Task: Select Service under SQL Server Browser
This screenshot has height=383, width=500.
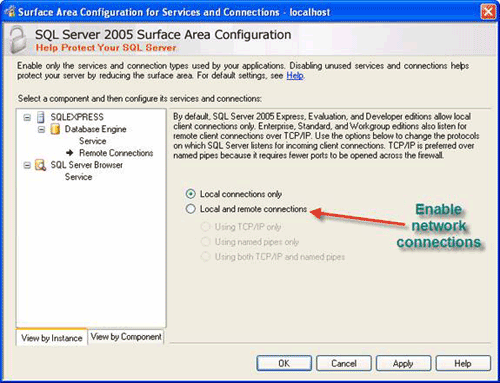Action: tap(78, 177)
